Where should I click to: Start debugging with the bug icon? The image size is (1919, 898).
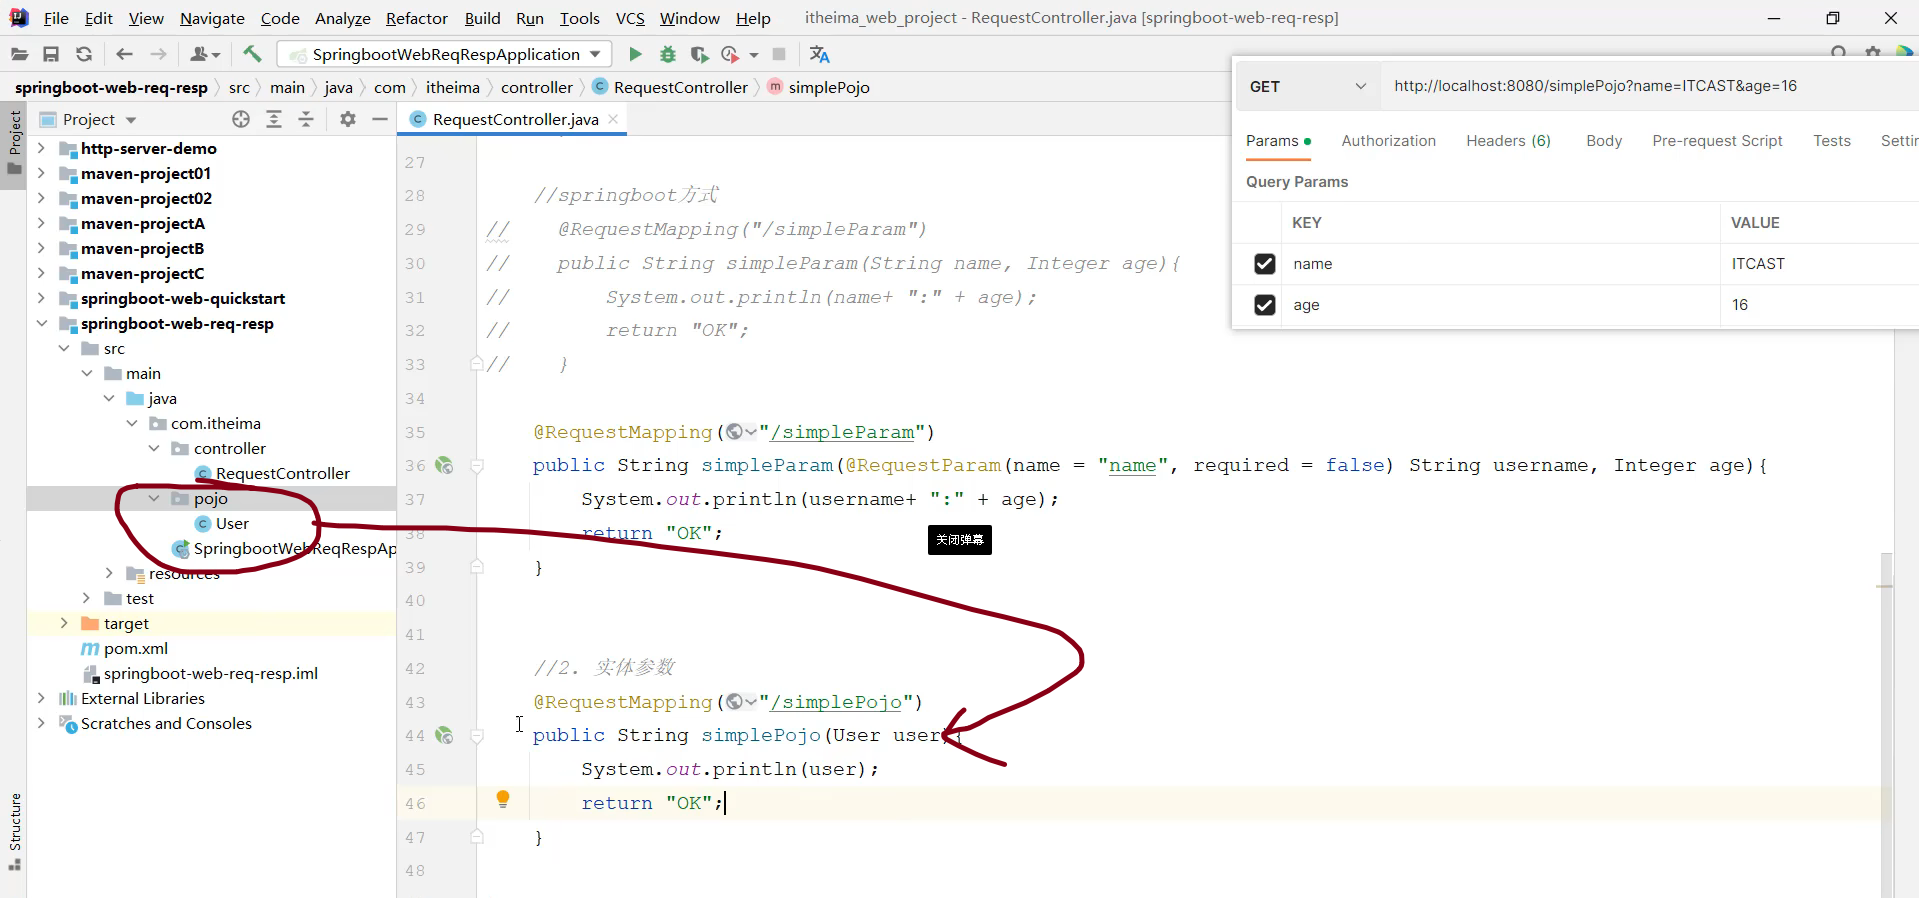point(668,54)
